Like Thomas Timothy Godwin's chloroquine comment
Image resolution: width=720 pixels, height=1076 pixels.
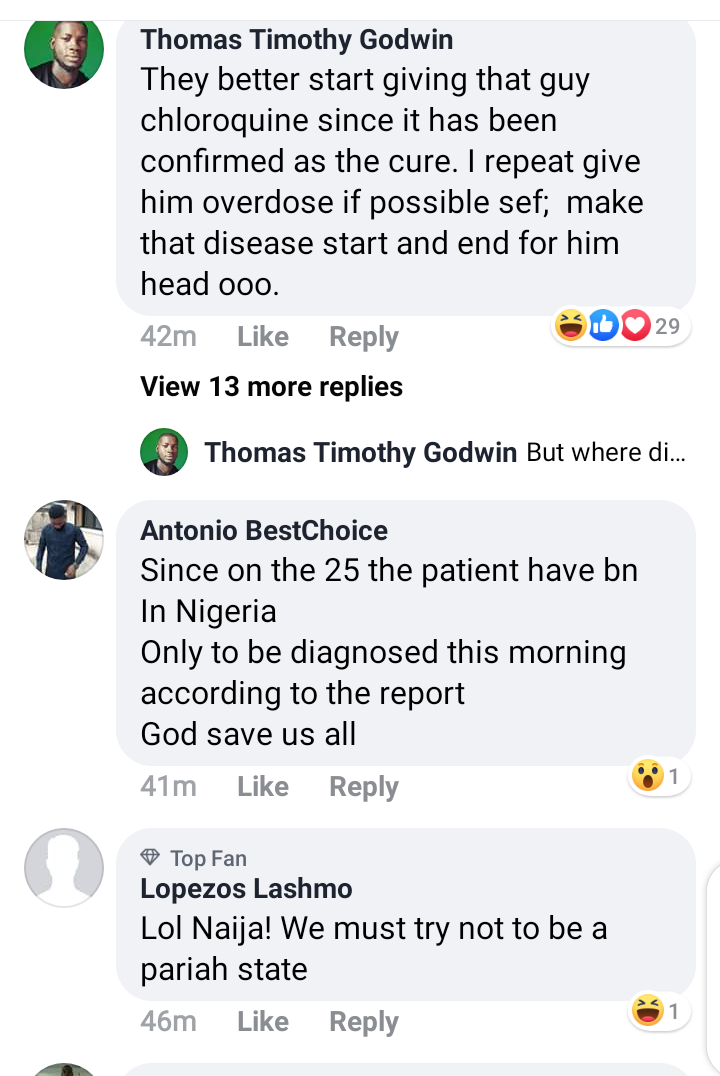(x=263, y=337)
